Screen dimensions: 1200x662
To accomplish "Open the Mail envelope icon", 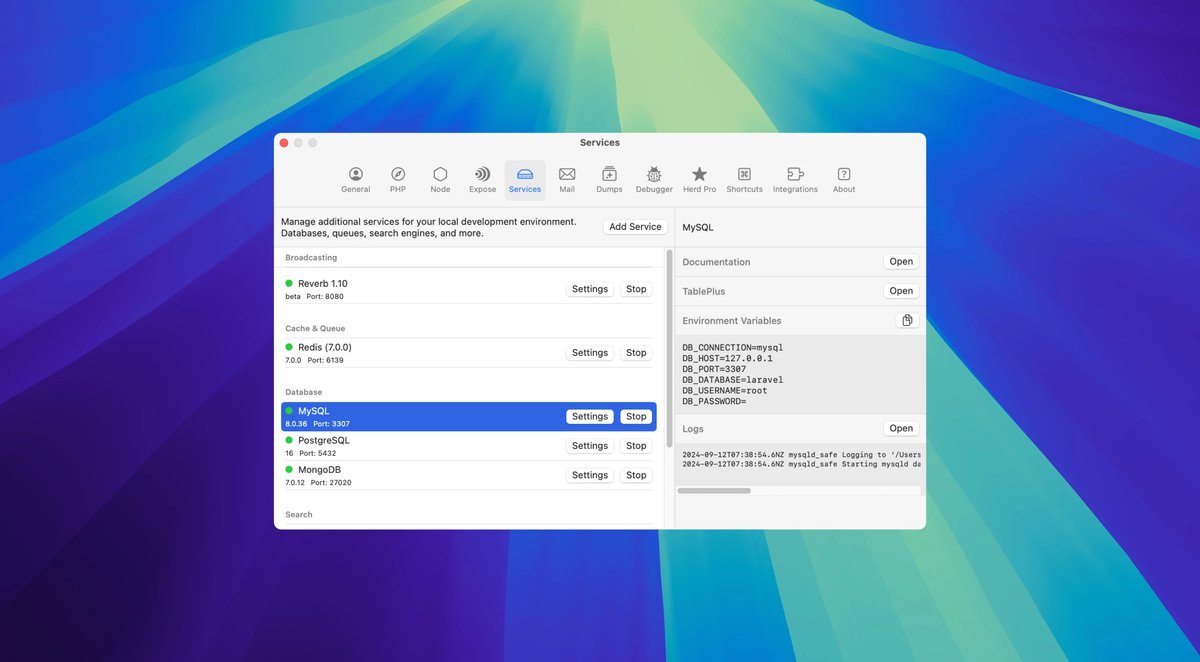I will click(x=567, y=180).
